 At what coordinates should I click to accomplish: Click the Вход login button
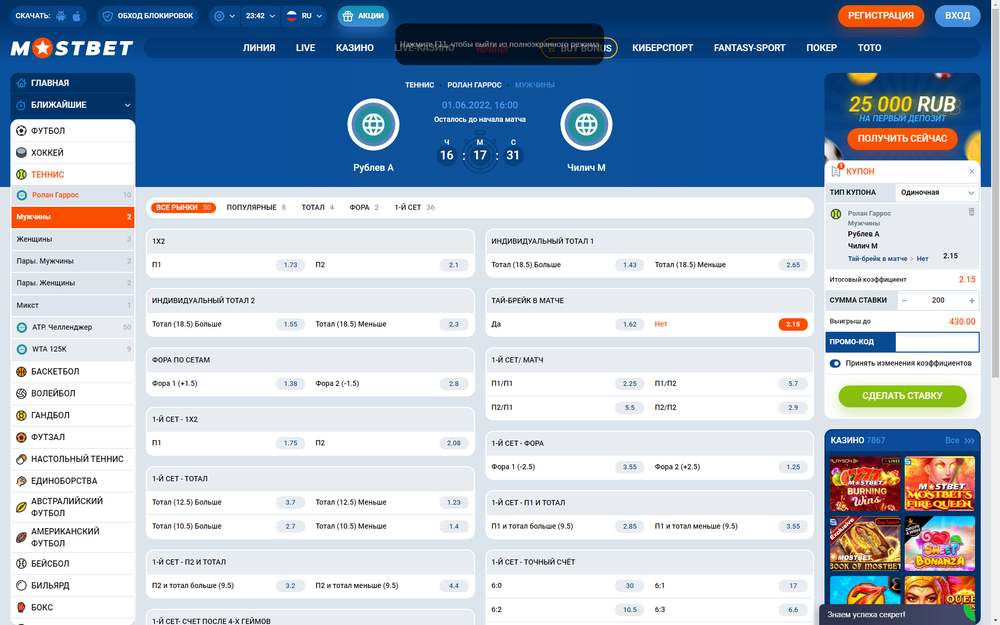pos(957,16)
